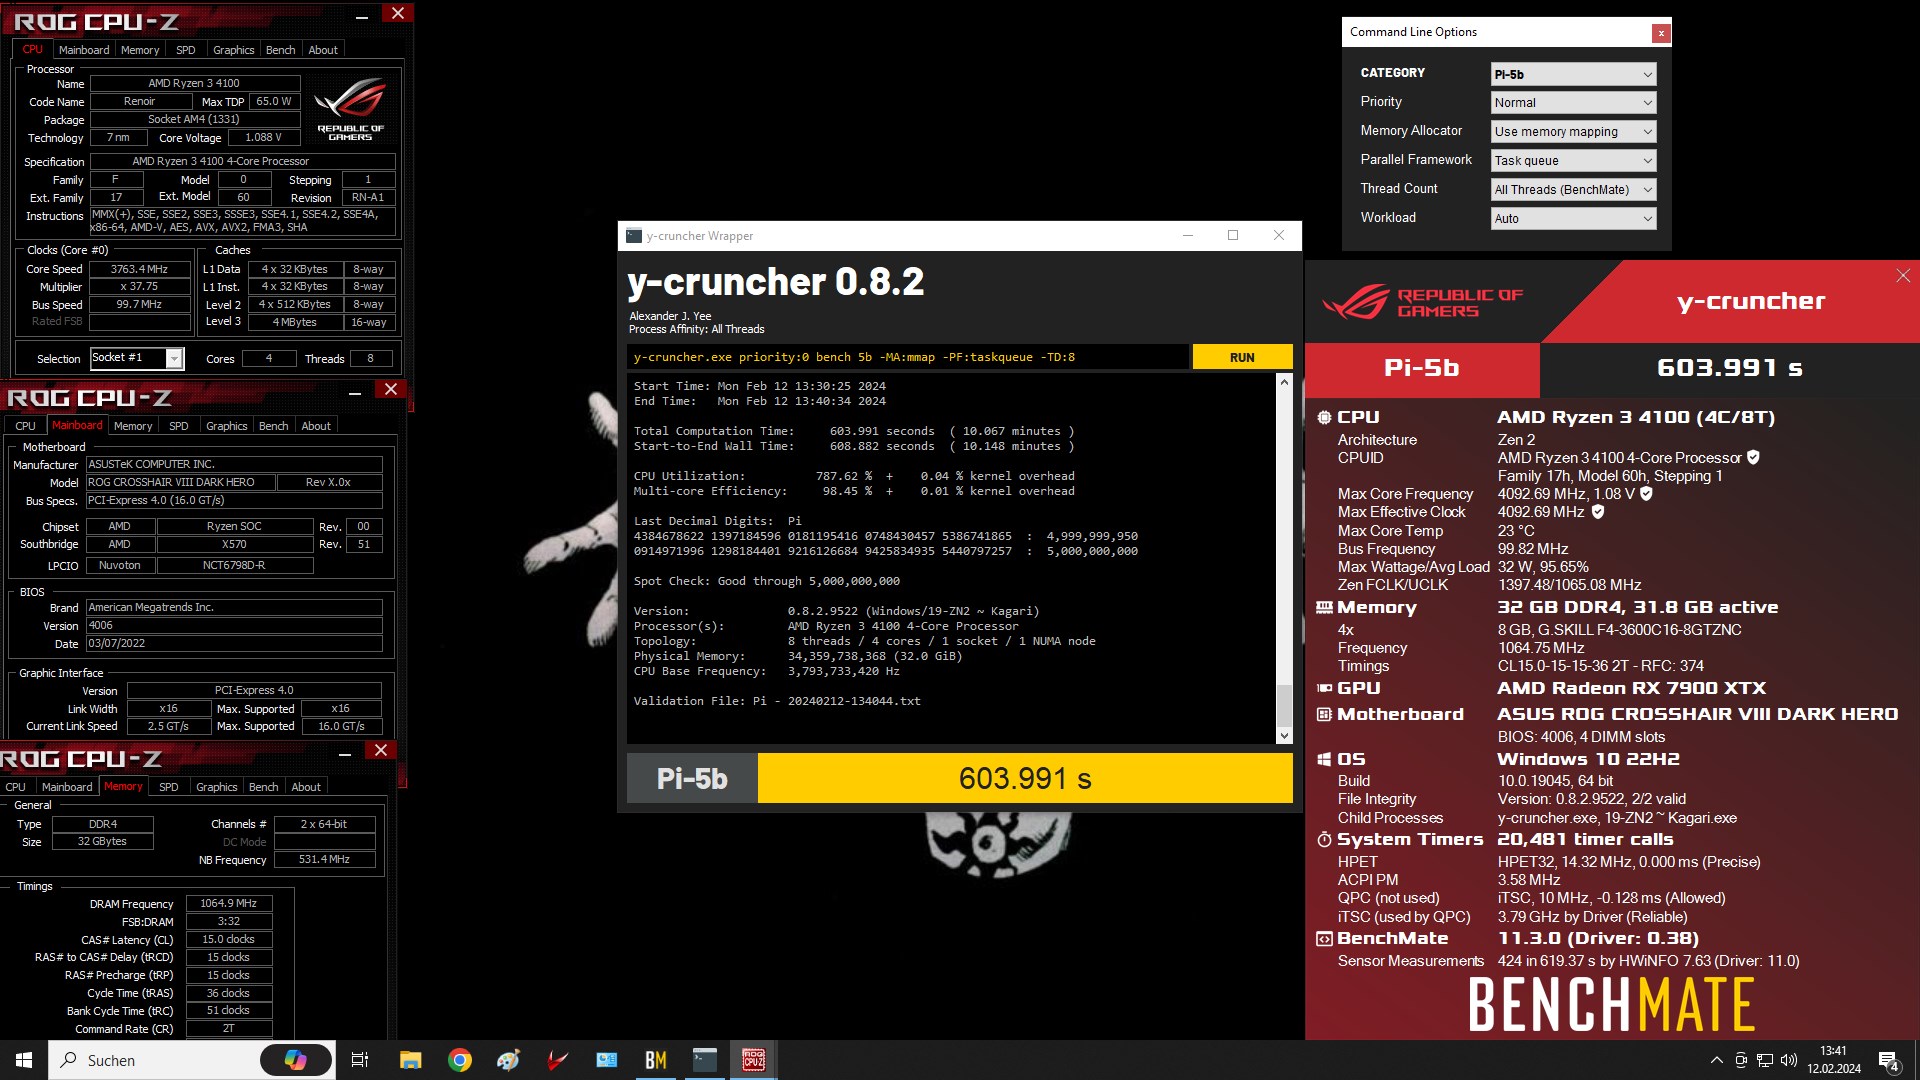Click BIOS Version field 4006 in CPU-Z
The height and width of the screenshot is (1080, 1920).
point(234,625)
